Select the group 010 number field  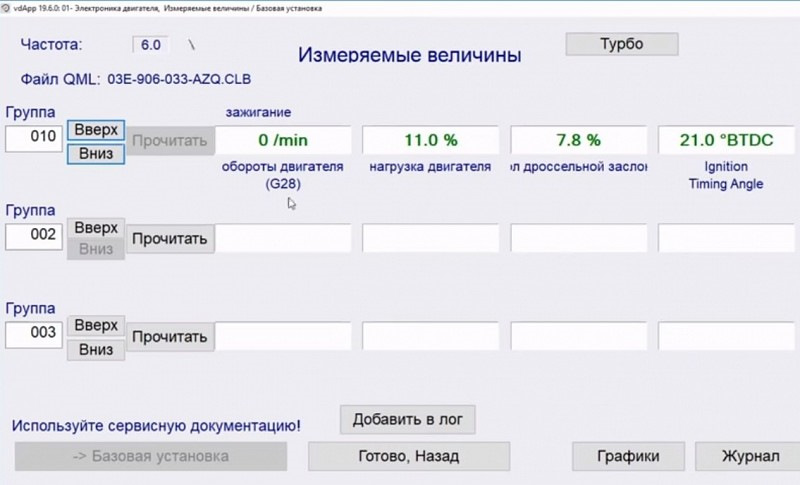click(x=34, y=138)
